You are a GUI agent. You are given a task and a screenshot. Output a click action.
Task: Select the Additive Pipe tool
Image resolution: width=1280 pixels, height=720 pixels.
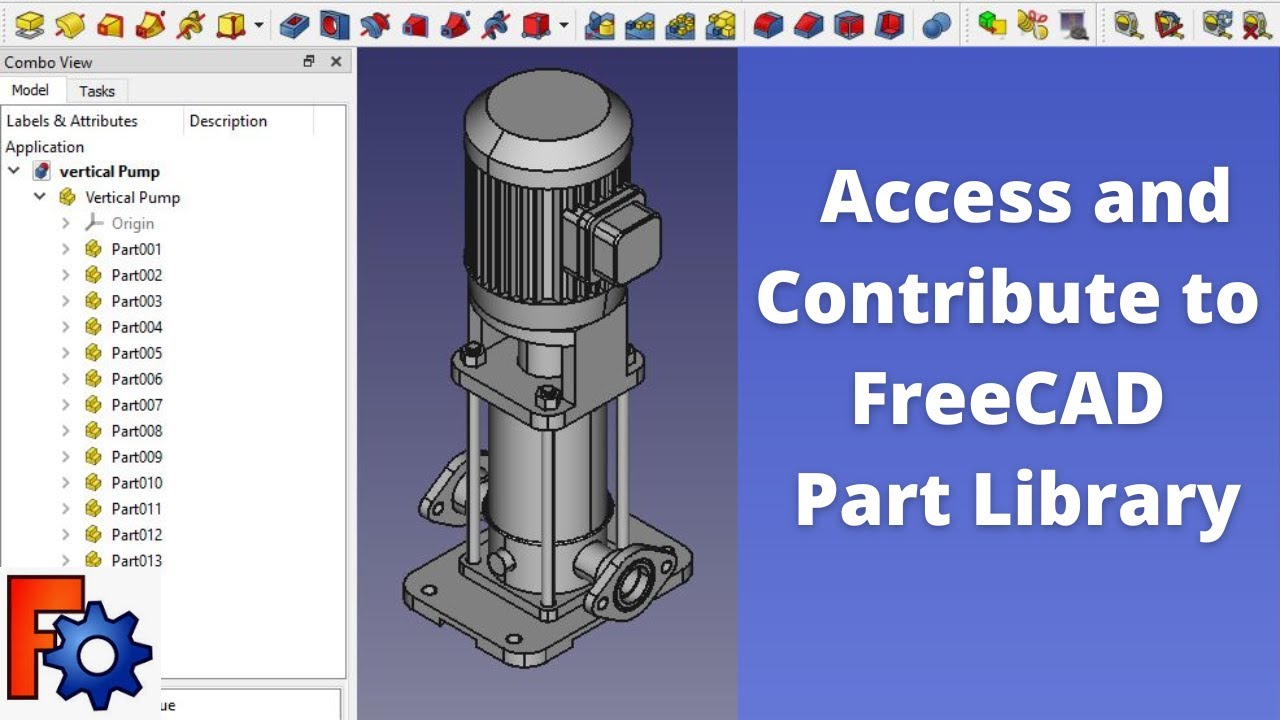click(x=150, y=24)
